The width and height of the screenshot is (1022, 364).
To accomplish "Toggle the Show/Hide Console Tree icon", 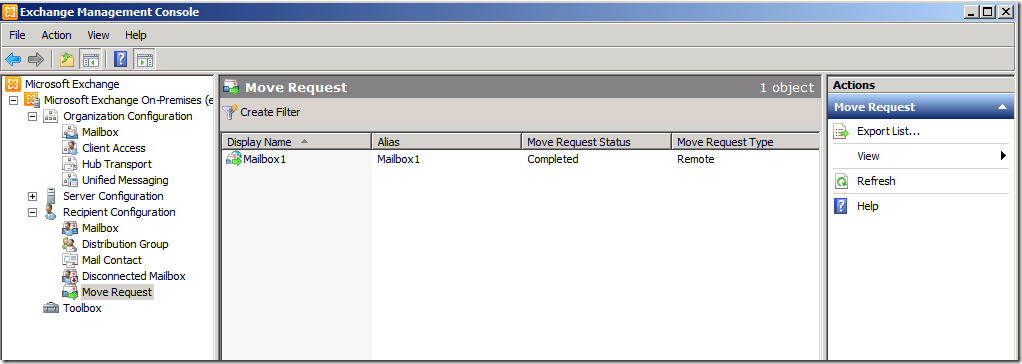I will point(90,60).
